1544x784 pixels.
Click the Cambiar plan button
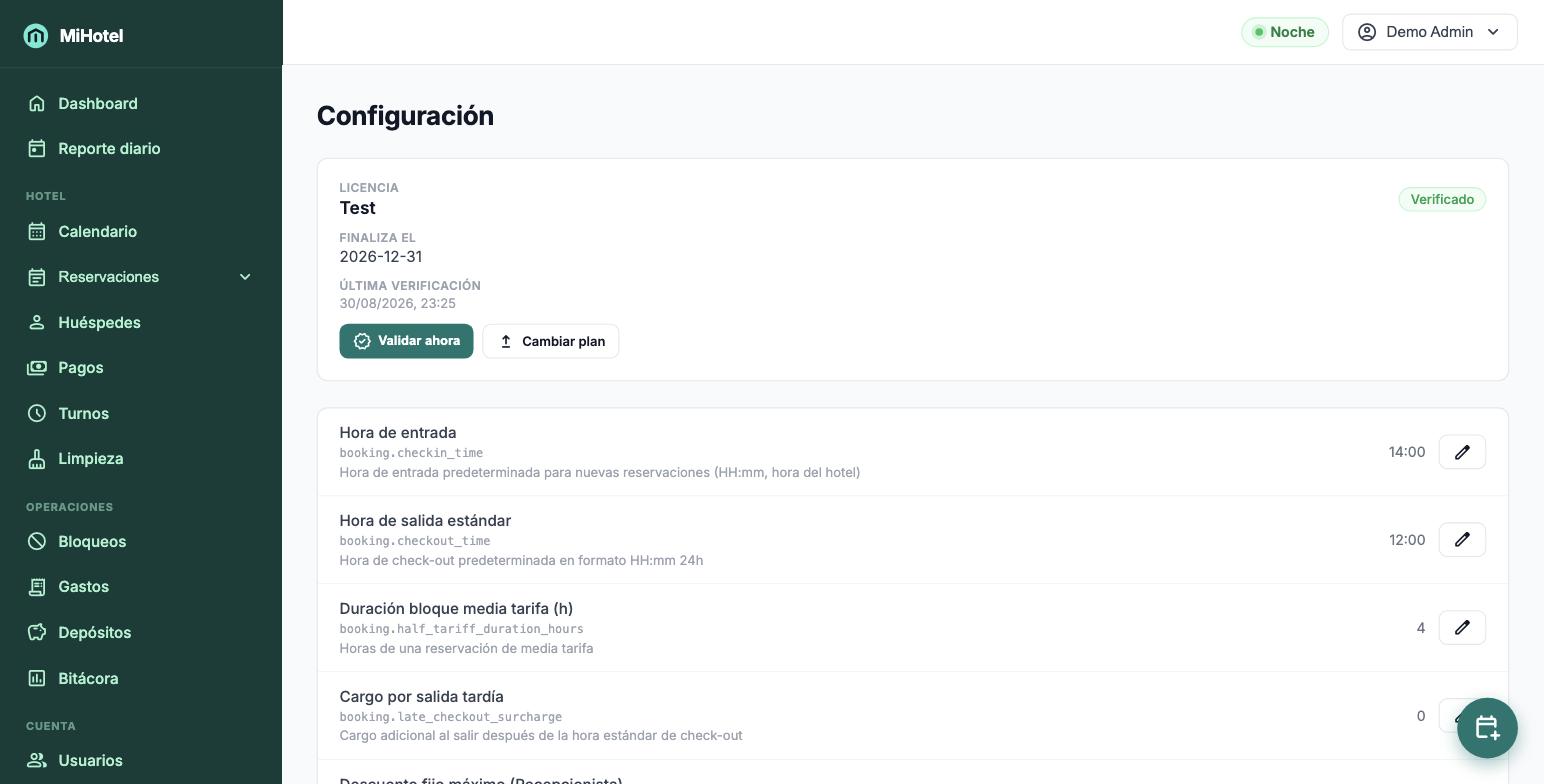(x=551, y=341)
